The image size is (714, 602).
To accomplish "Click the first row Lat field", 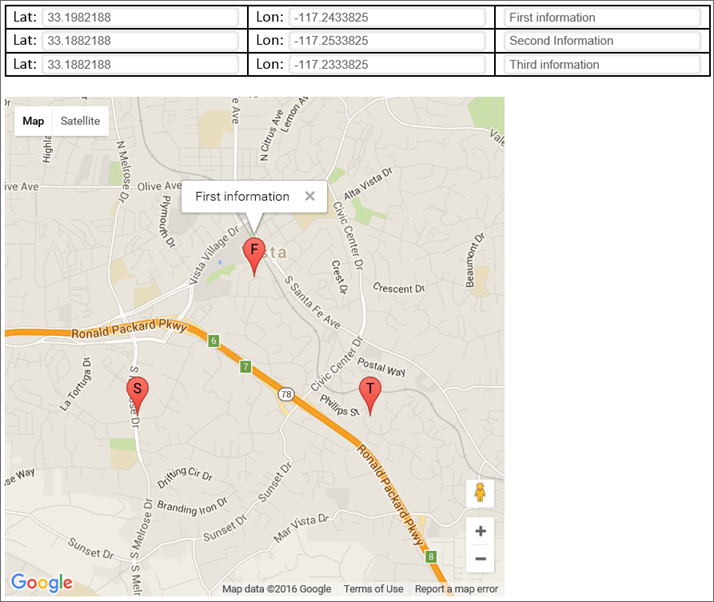I will point(140,17).
